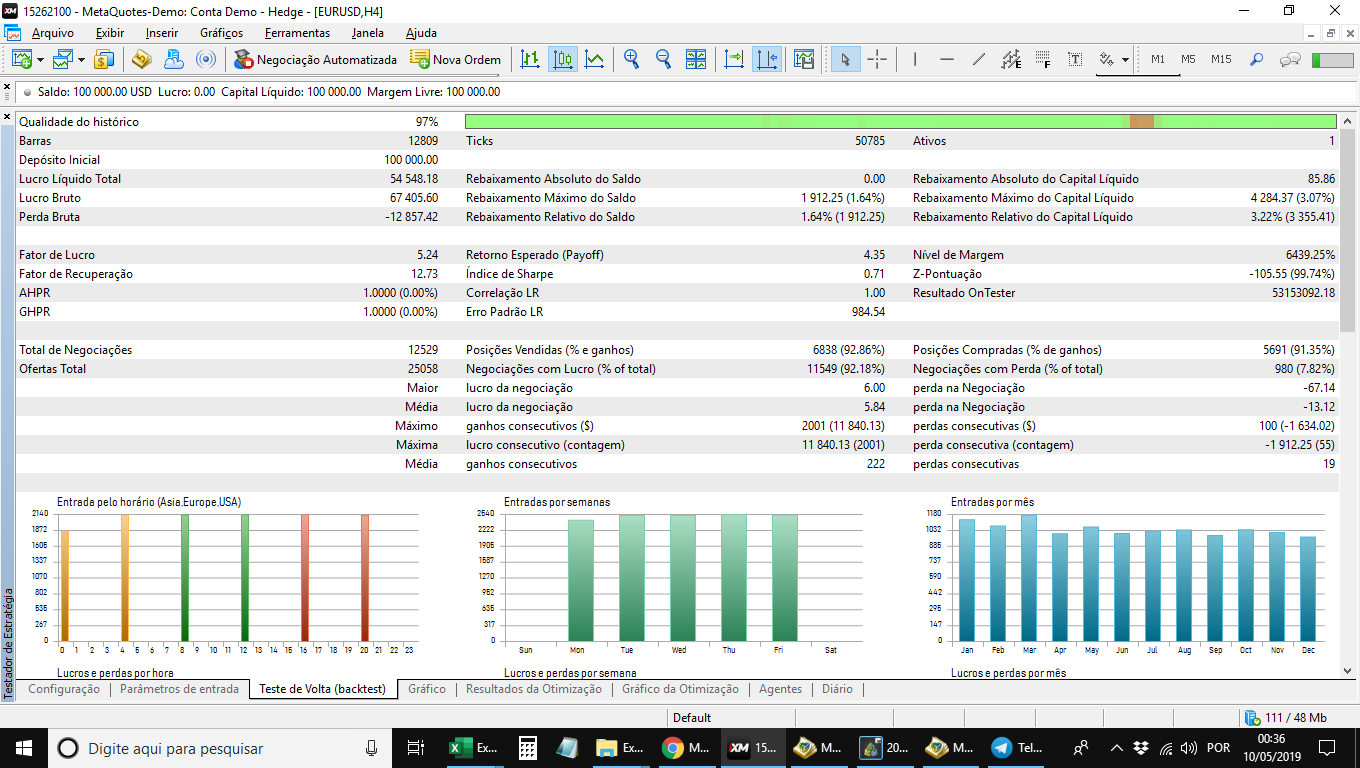Click the zoom in magnifier icon
This screenshot has width=1360, height=768.
point(631,60)
